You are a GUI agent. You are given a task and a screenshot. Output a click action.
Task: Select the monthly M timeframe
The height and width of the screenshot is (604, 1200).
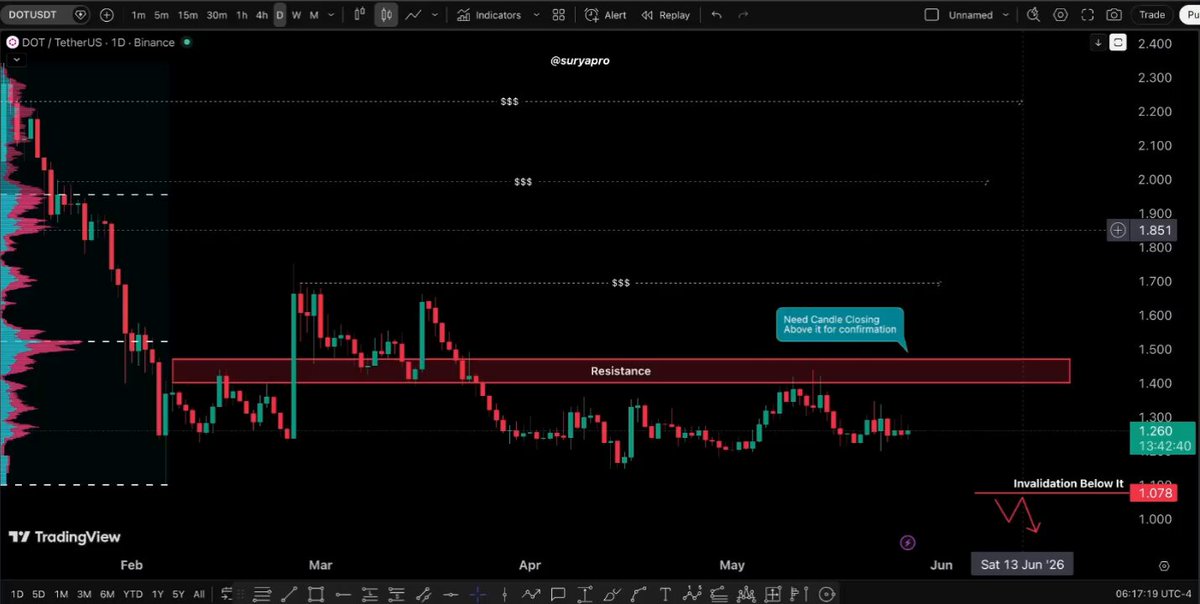click(x=314, y=15)
